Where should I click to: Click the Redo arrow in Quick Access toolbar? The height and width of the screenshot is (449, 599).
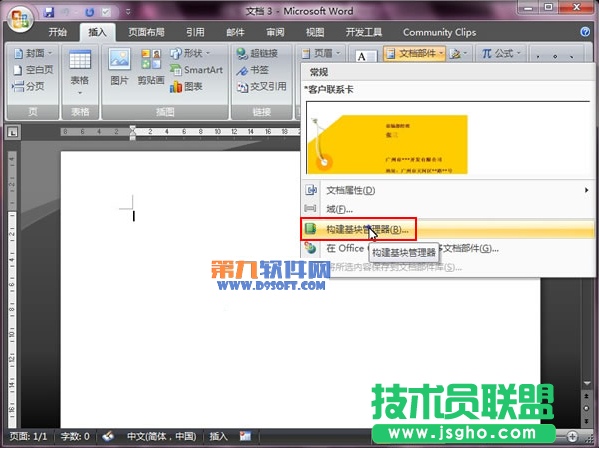(x=90, y=12)
